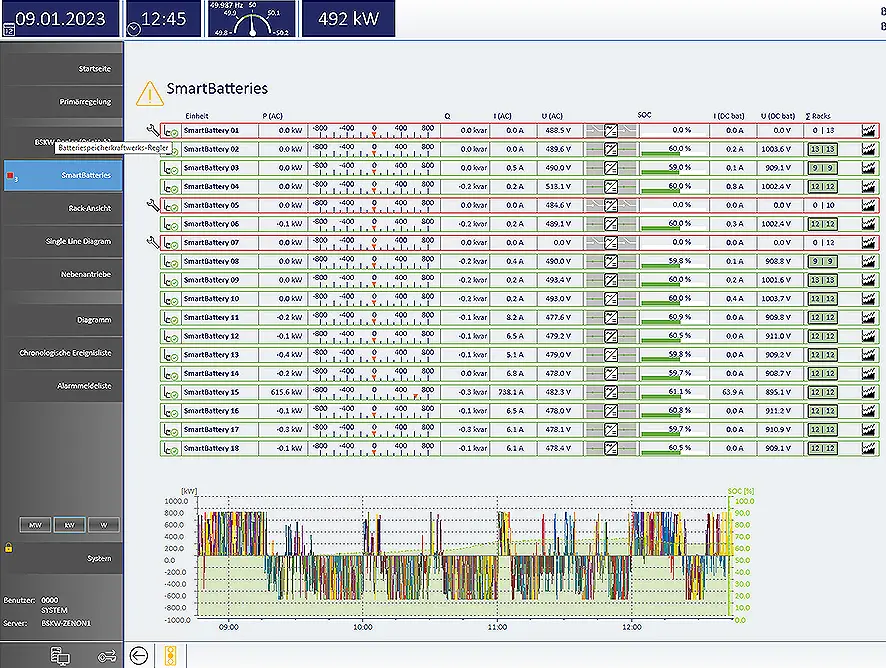
Task: Open Alarmmeldeliste
Action: coord(63,385)
